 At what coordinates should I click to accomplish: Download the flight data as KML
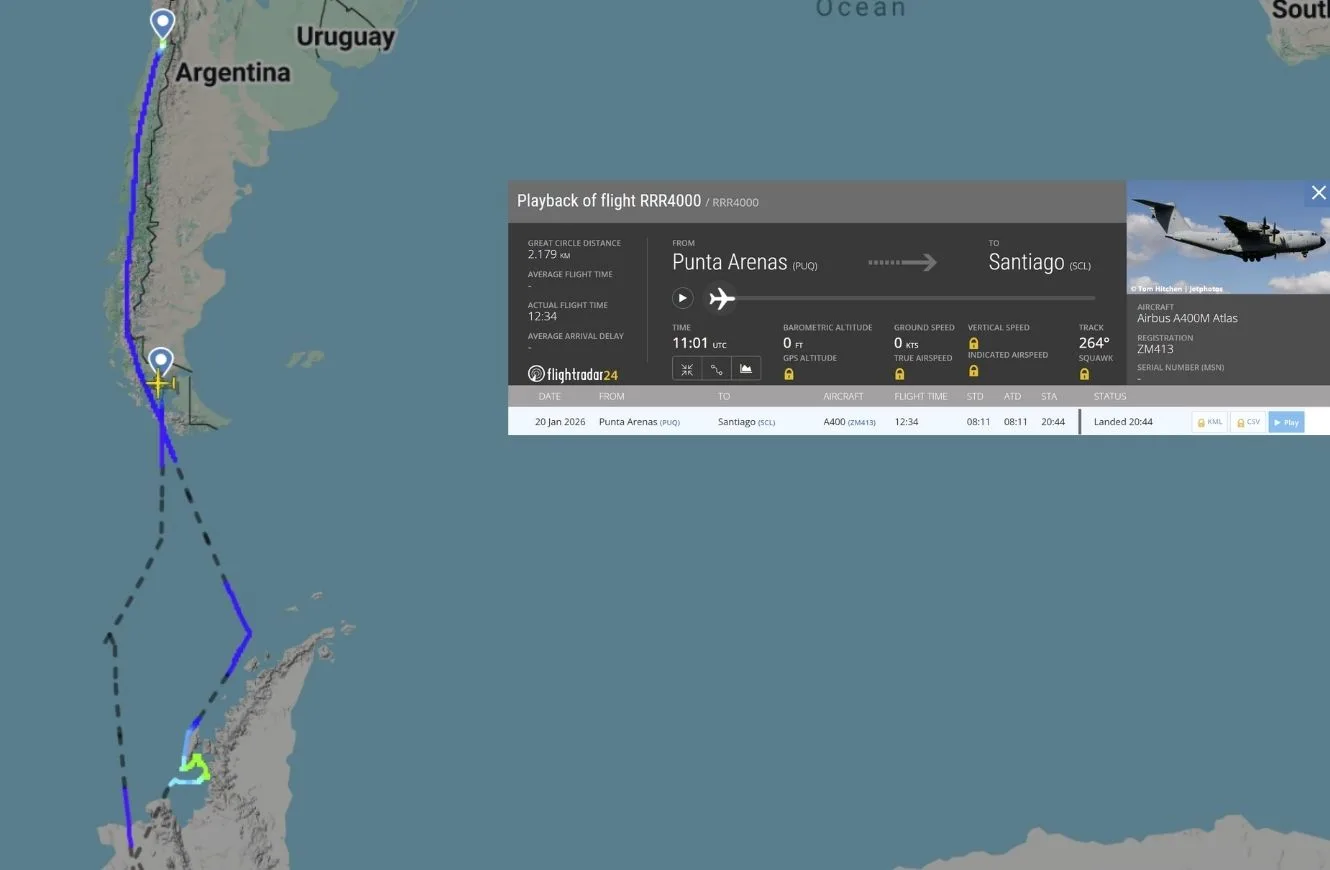(1208, 421)
